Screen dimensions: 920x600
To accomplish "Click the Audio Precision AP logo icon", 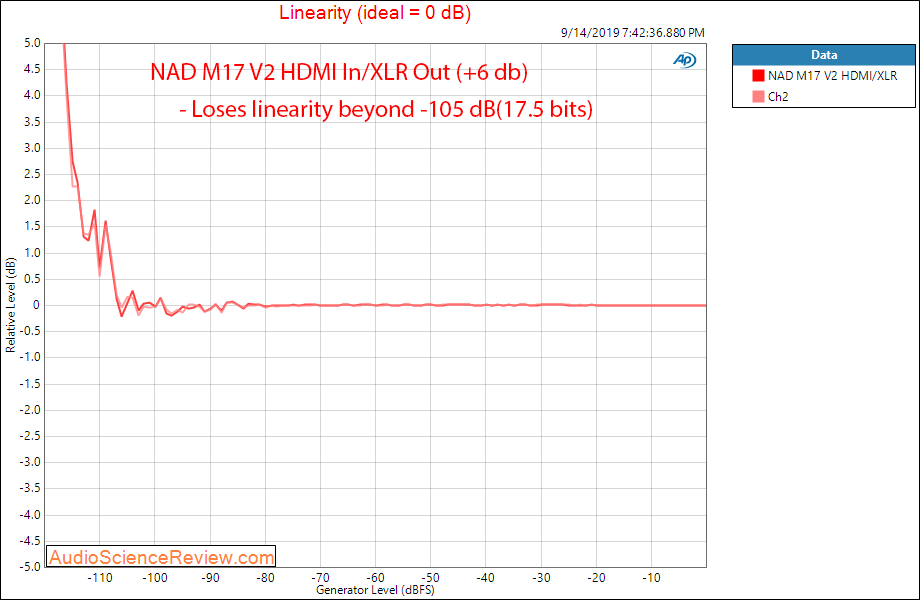I will [x=684, y=60].
